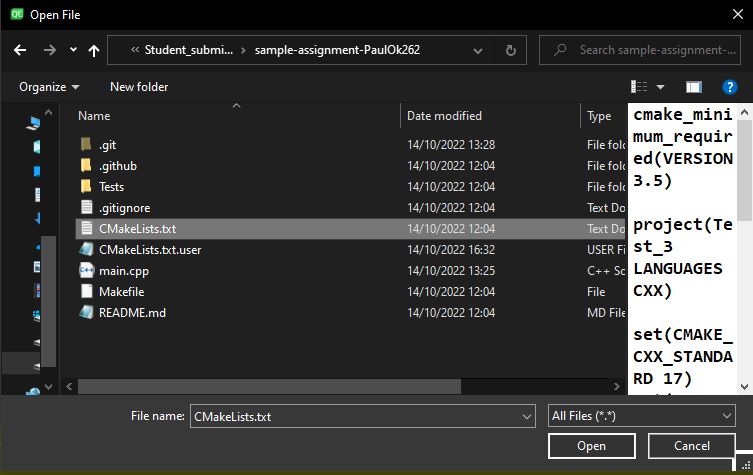This screenshot has width=753, height=475.
Task: Select the Tests folder icon
Action: (x=86, y=186)
